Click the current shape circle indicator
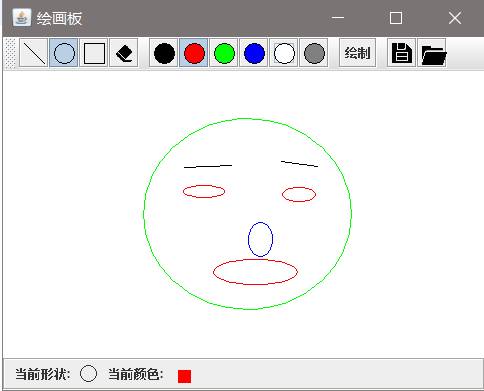The image size is (484, 391). 88,373
